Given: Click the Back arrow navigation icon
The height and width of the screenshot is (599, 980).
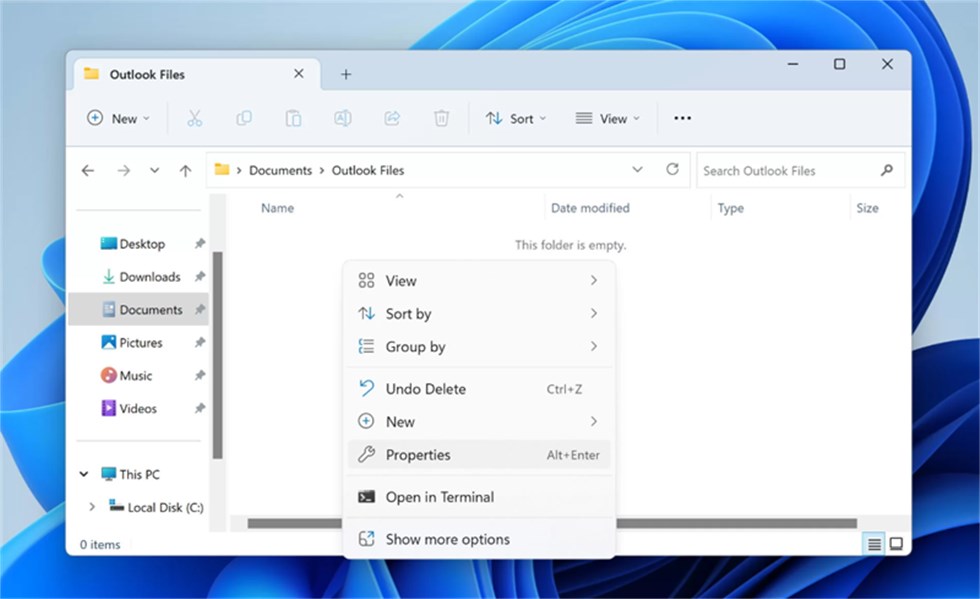Looking at the screenshot, I should click(x=88, y=171).
